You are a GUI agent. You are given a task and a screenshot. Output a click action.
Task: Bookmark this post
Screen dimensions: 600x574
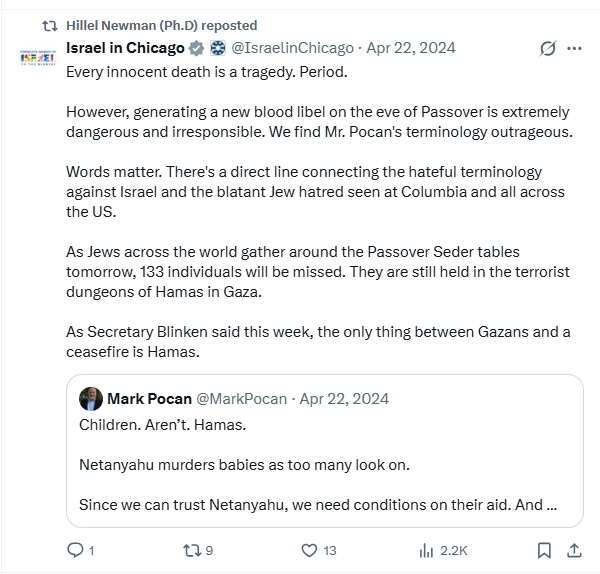544,550
